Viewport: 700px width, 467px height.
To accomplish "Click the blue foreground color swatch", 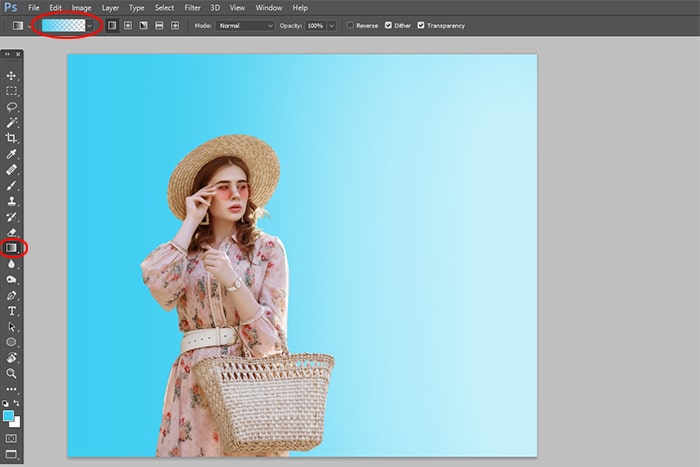I will coord(8,415).
